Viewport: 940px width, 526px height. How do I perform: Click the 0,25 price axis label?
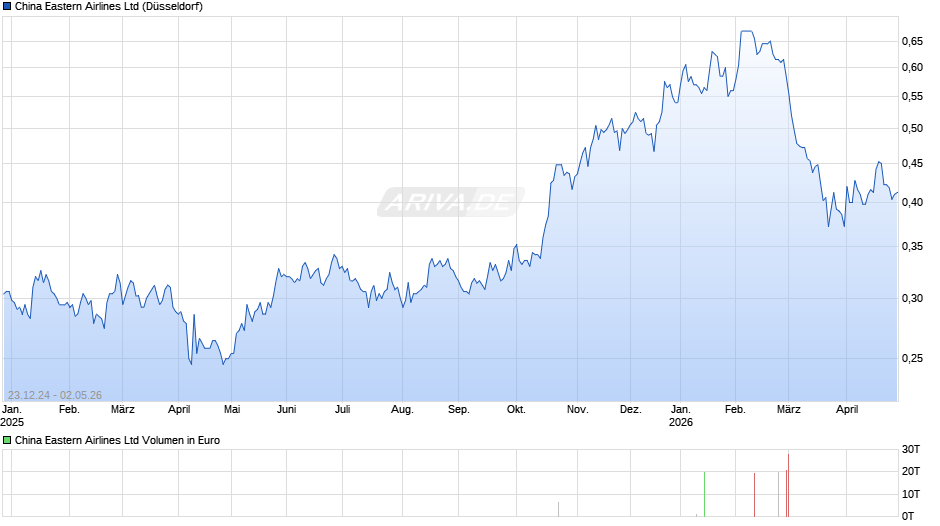point(912,359)
